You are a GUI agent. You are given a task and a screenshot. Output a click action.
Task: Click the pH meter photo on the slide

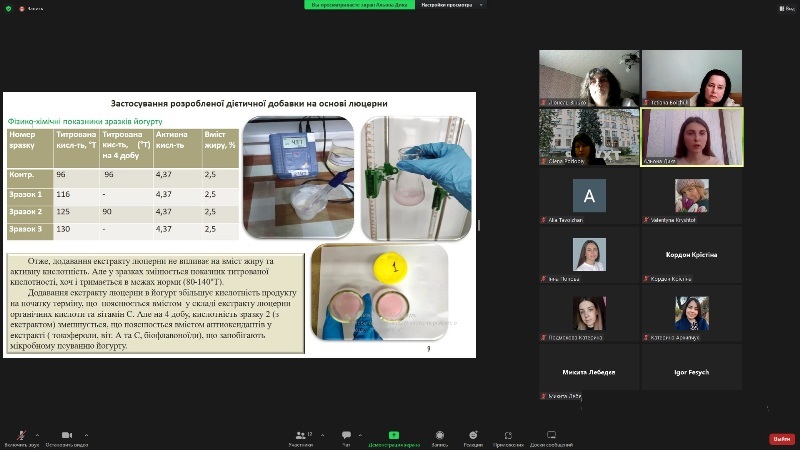[x=298, y=178]
